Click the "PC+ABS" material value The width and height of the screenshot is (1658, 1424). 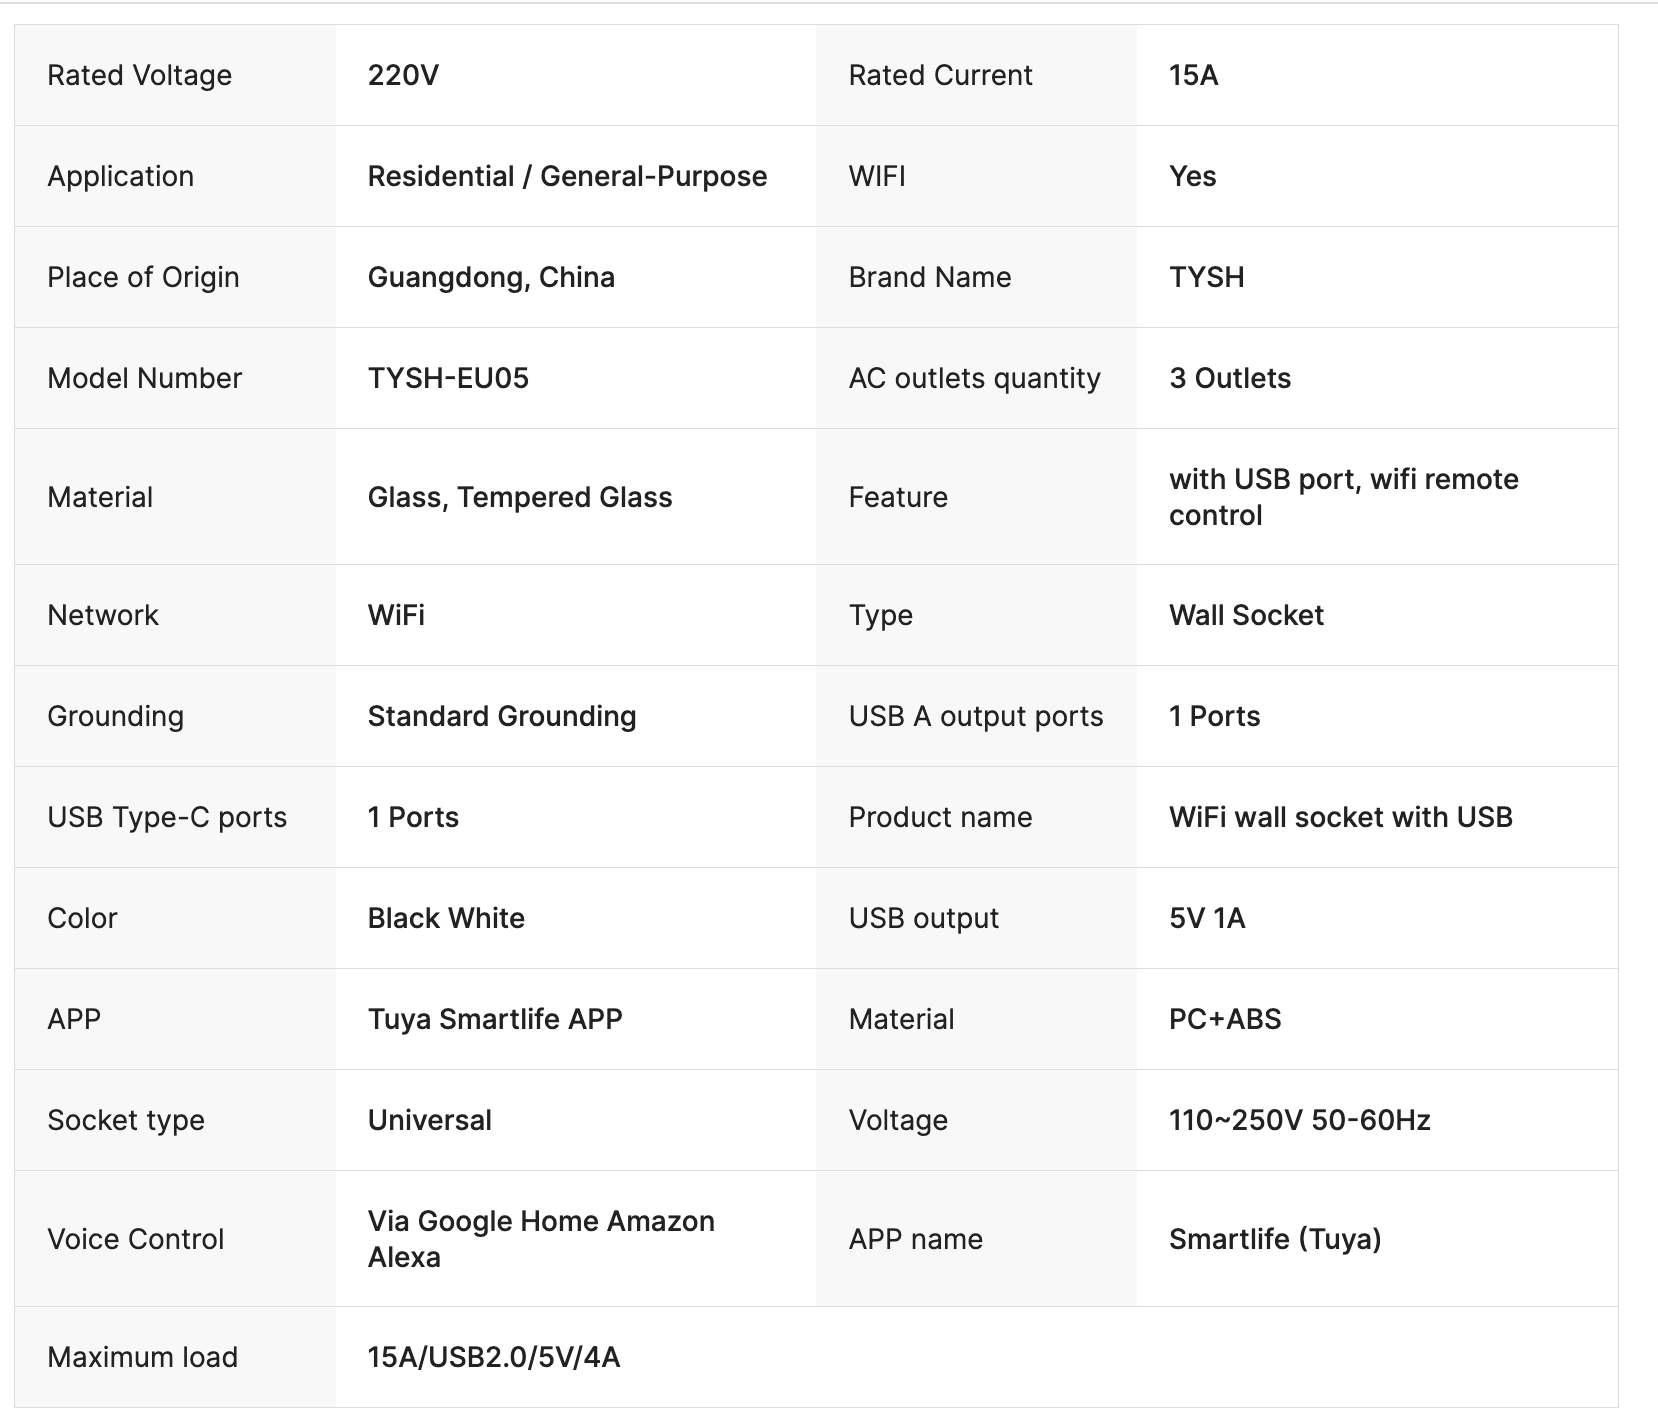(1225, 1020)
